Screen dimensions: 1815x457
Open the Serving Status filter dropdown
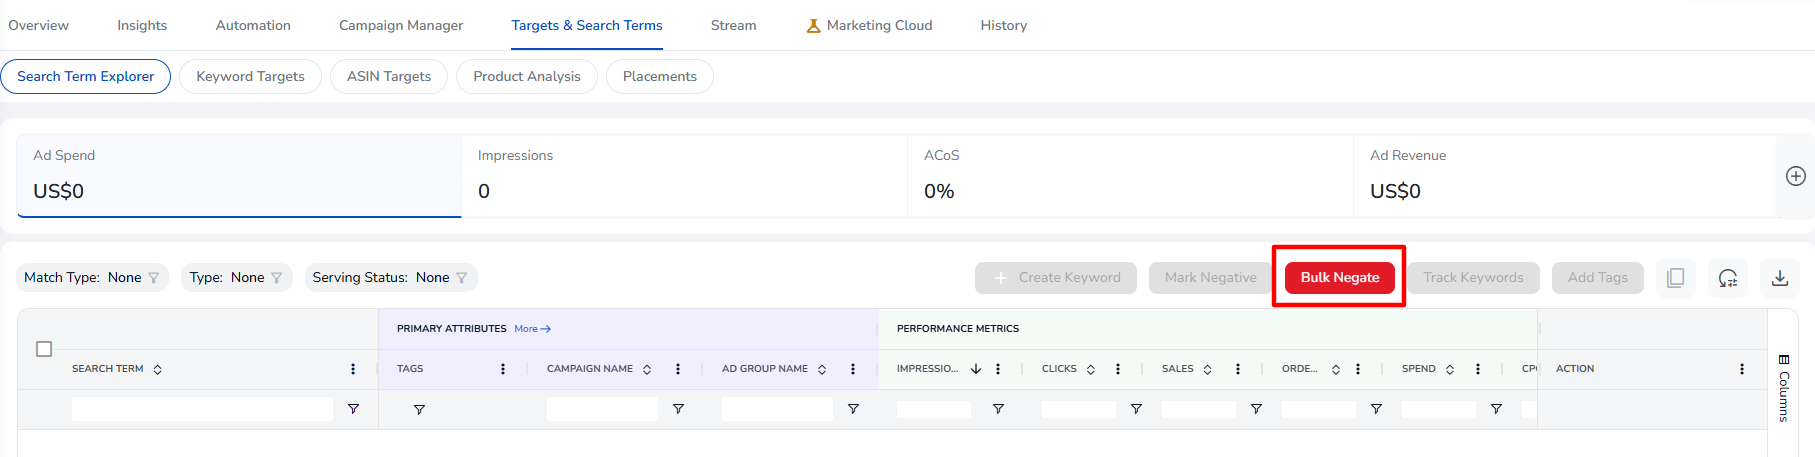[390, 278]
